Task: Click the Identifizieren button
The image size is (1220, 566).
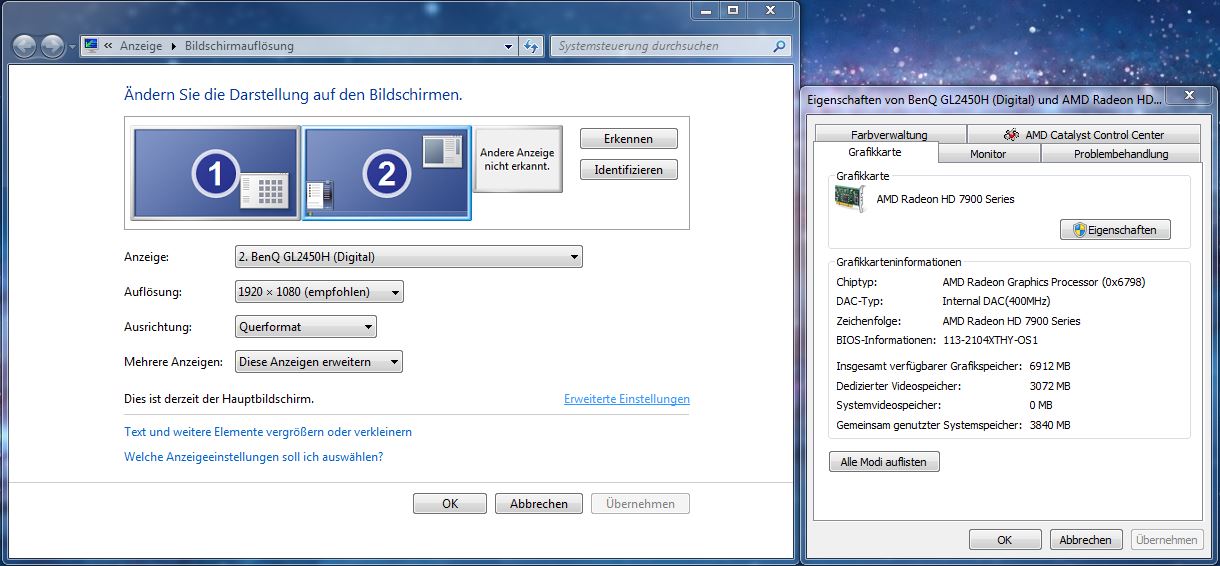Action: [628, 170]
